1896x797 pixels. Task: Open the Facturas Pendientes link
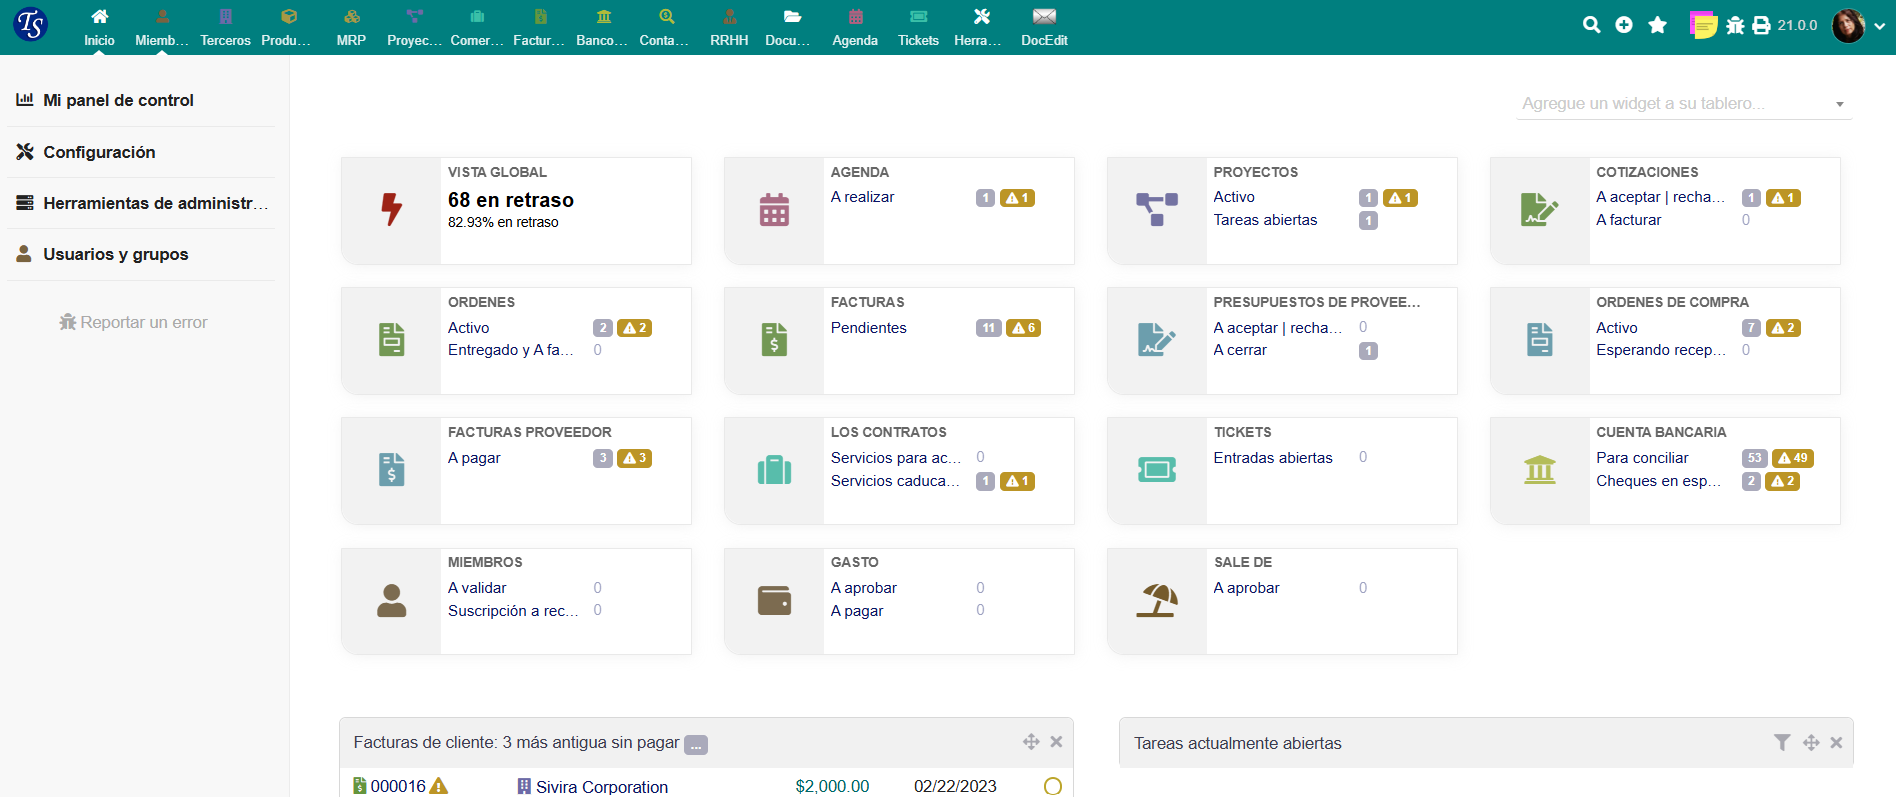(868, 328)
